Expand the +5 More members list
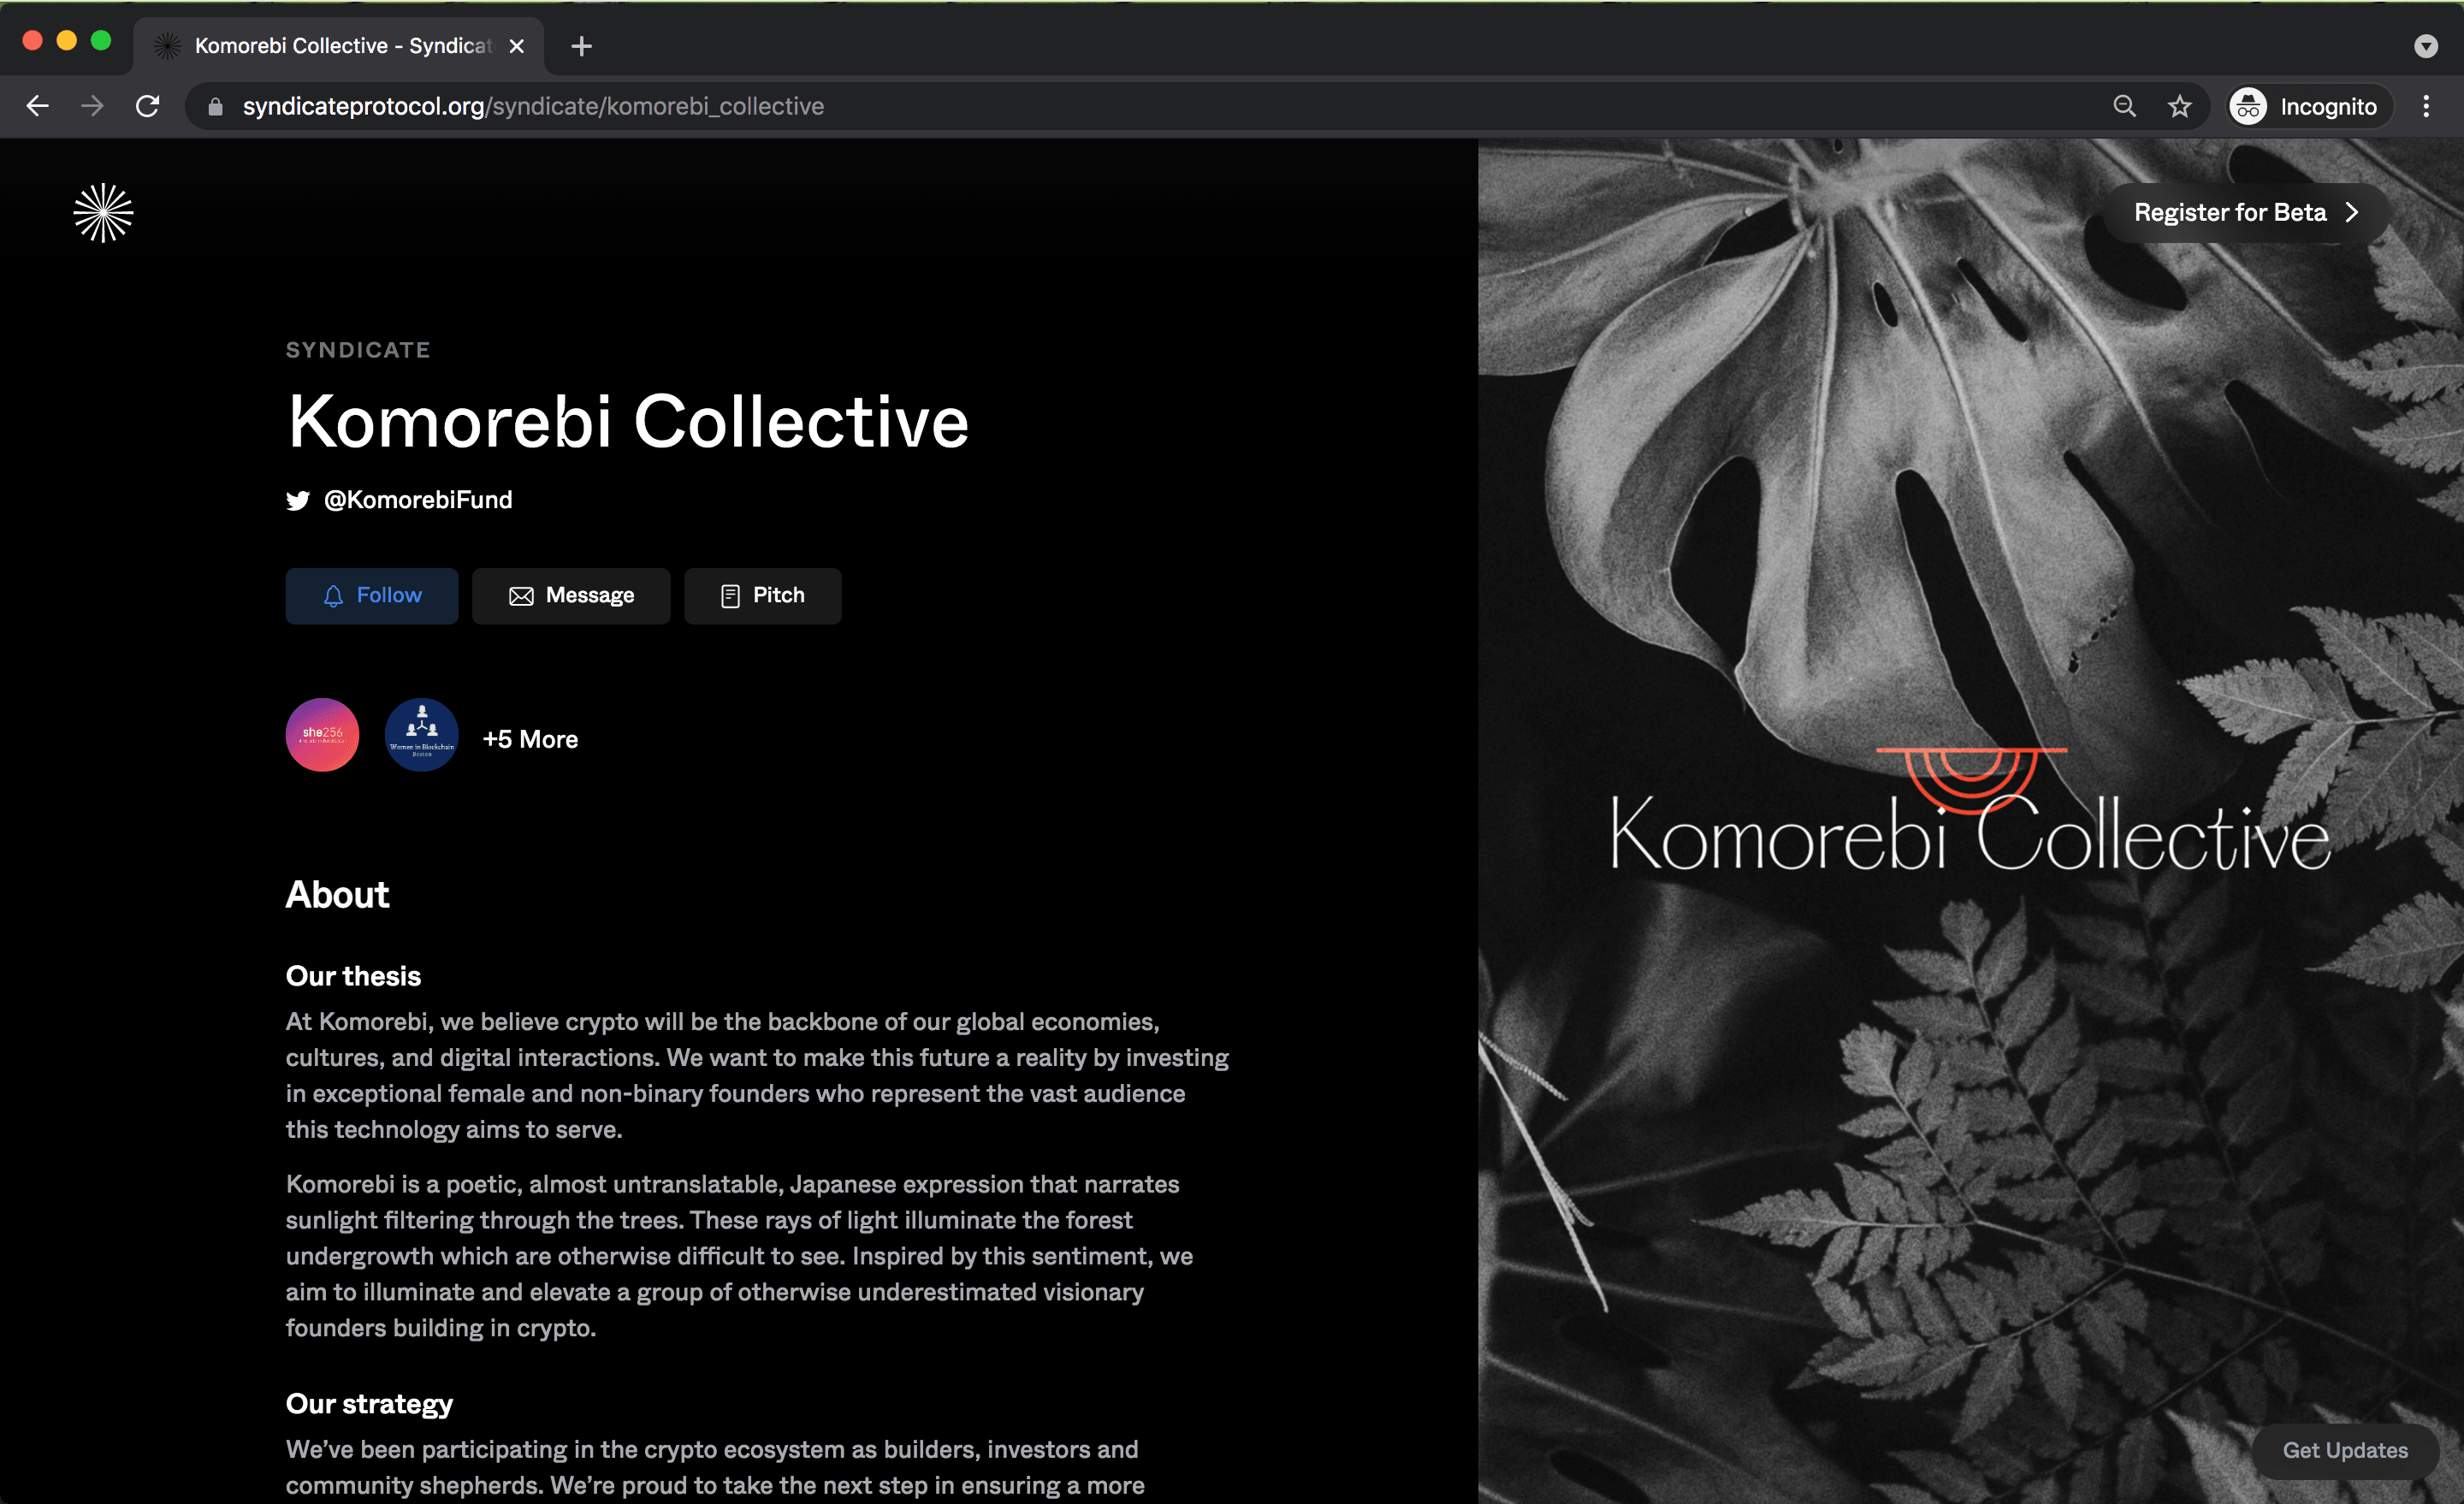This screenshot has height=1504, width=2464. (x=530, y=739)
